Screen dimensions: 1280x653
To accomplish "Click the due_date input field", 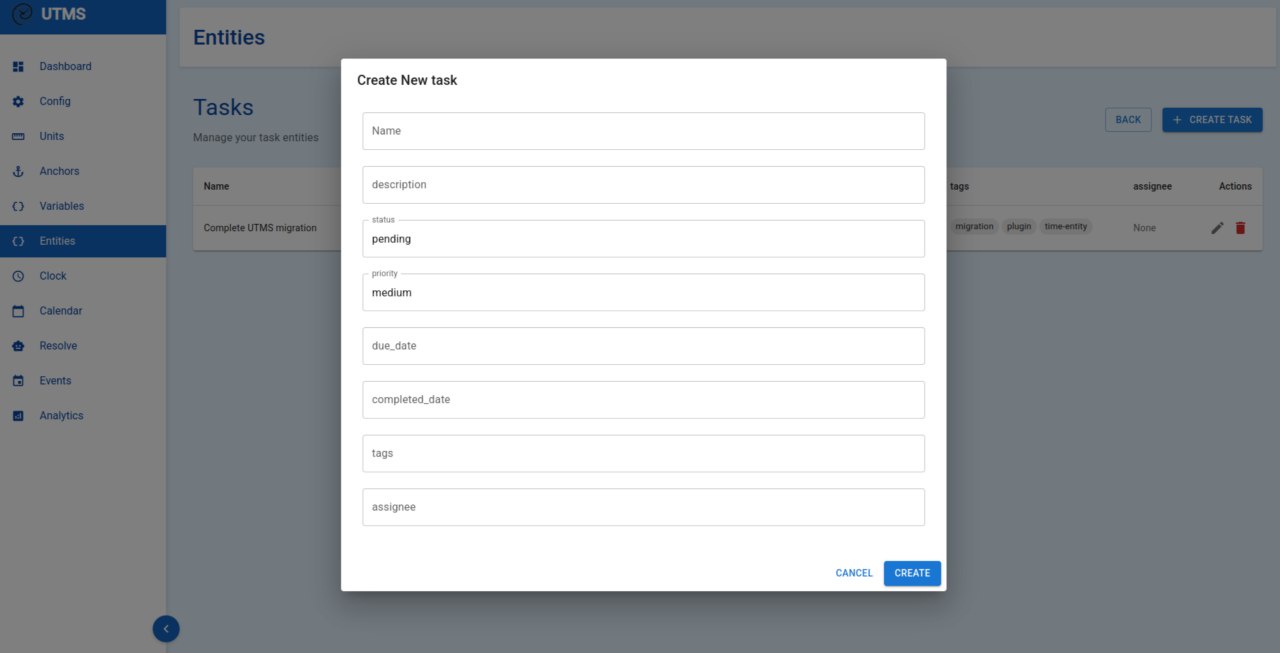I will [643, 346].
